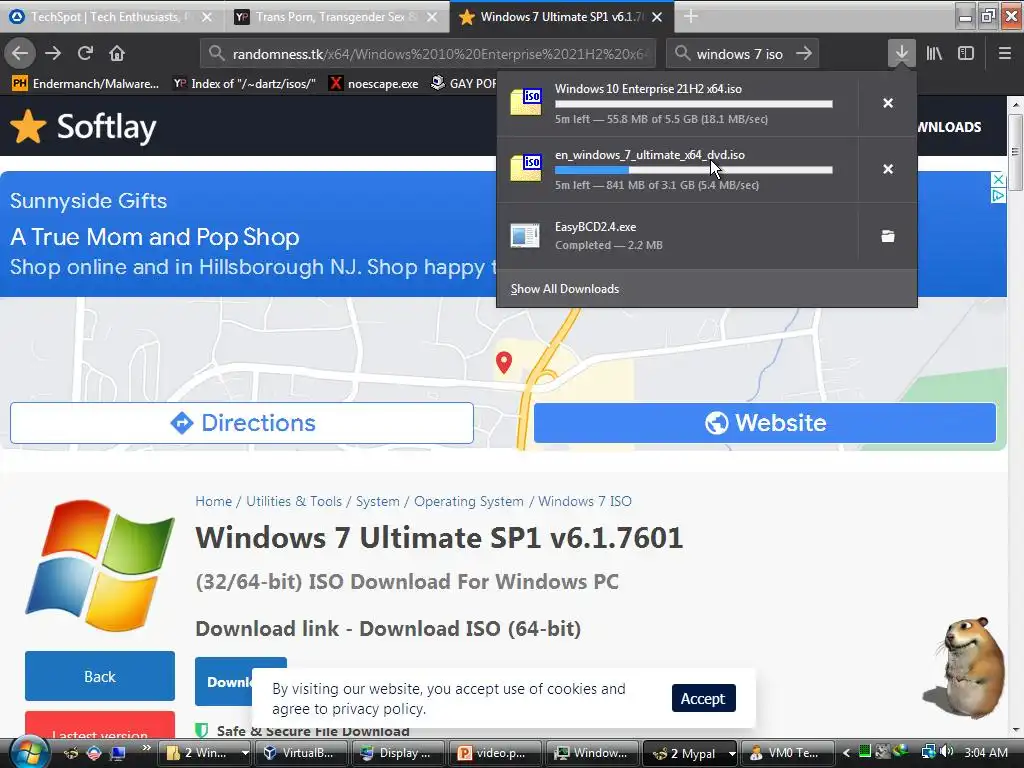
Task: Click the Softlay star logo
Action: pos(28,127)
